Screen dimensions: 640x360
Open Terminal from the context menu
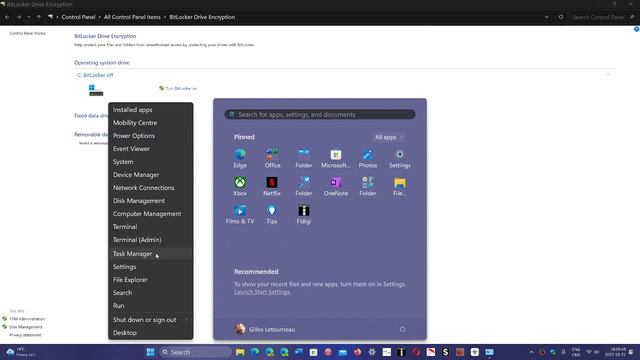151,227
